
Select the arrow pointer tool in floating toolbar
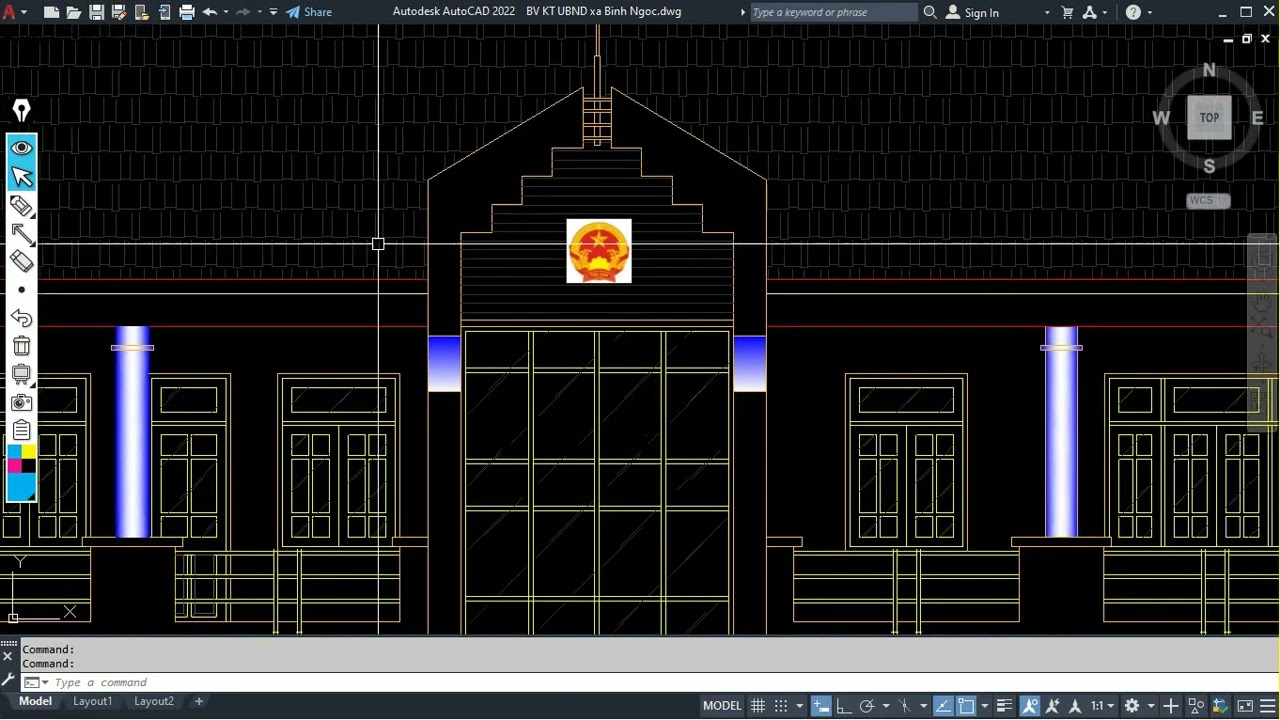click(x=21, y=177)
